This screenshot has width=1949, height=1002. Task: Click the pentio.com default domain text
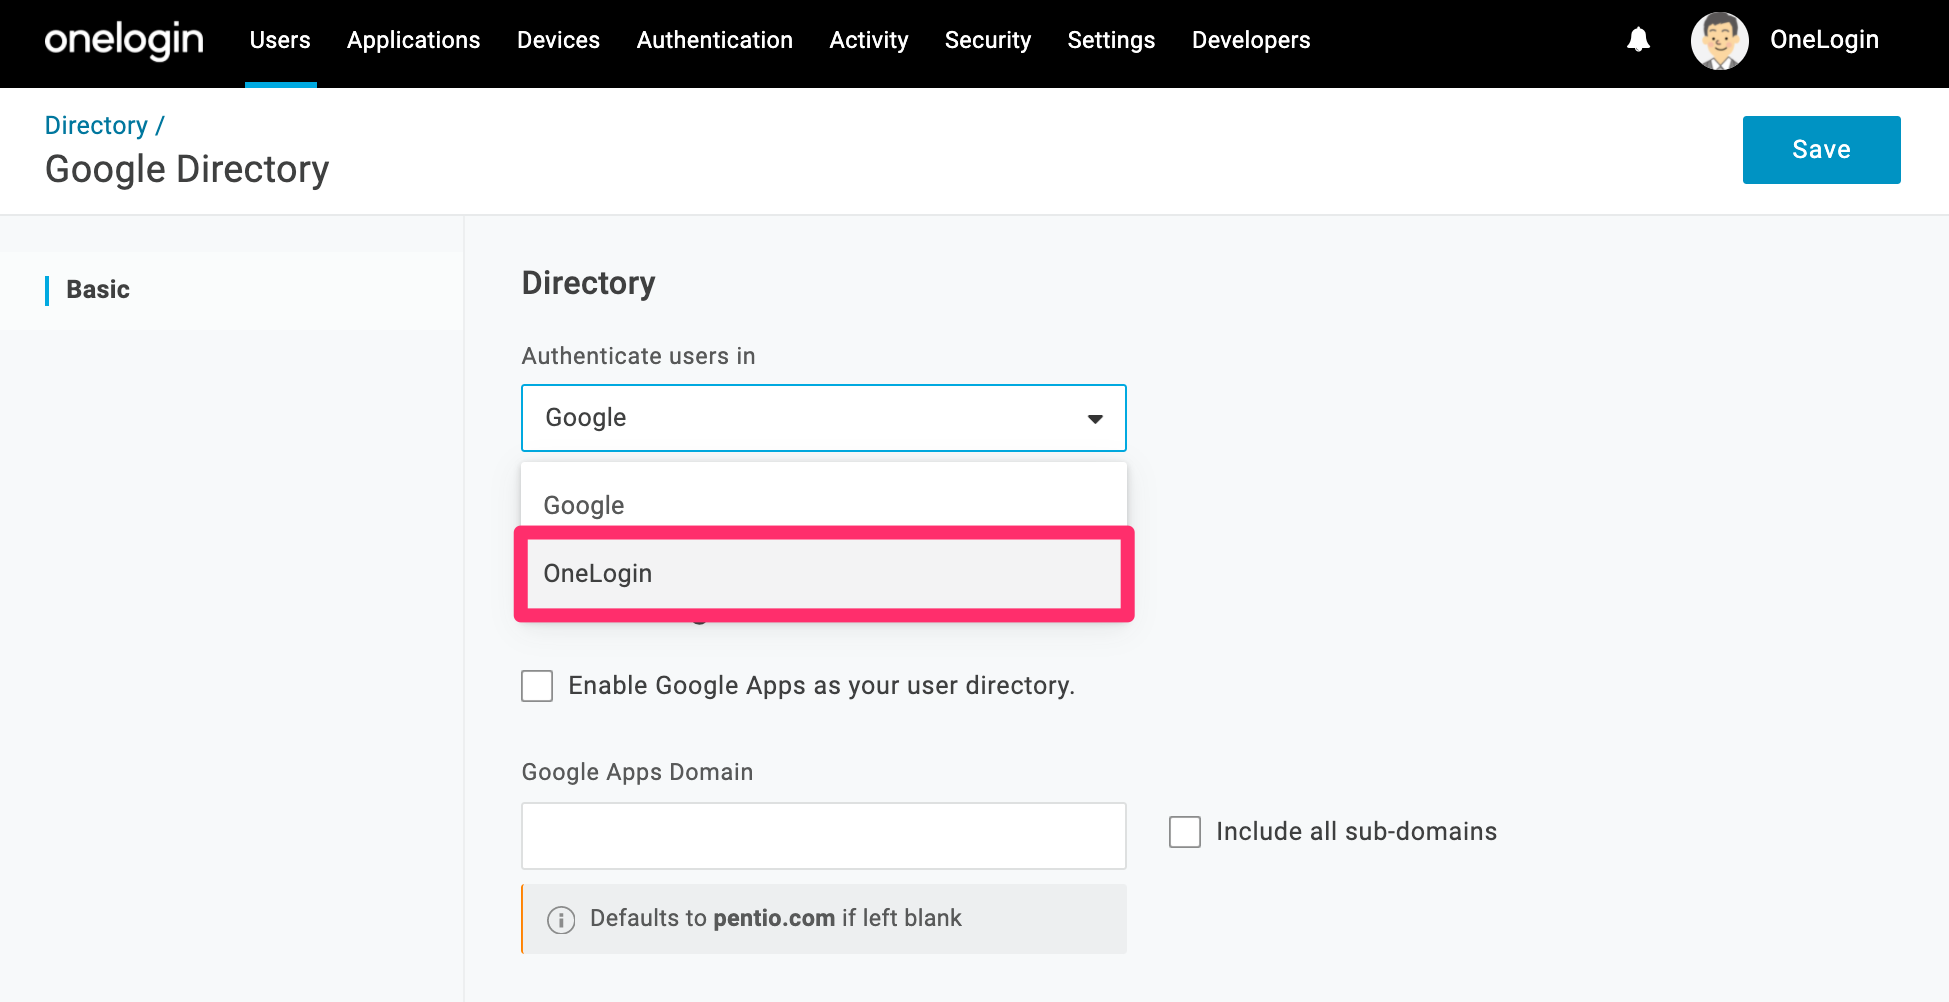(774, 918)
